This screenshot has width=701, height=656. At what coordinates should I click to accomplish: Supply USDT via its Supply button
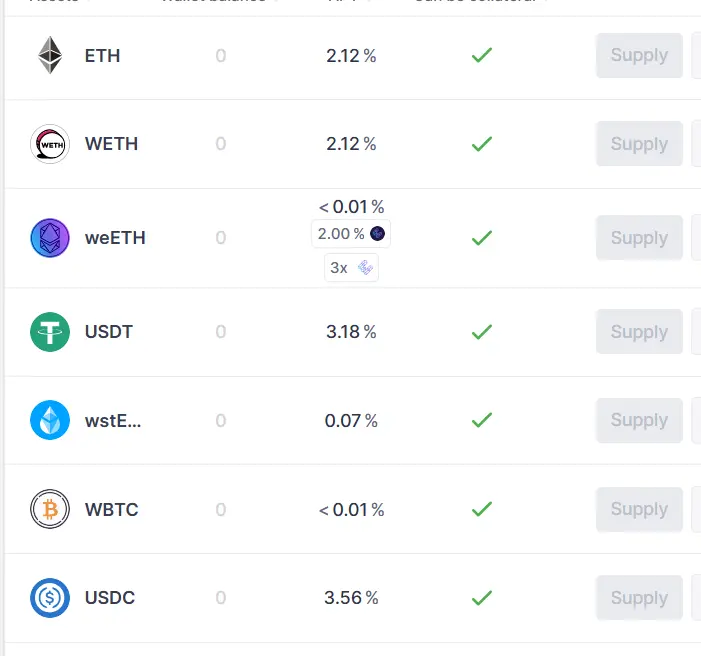point(639,332)
